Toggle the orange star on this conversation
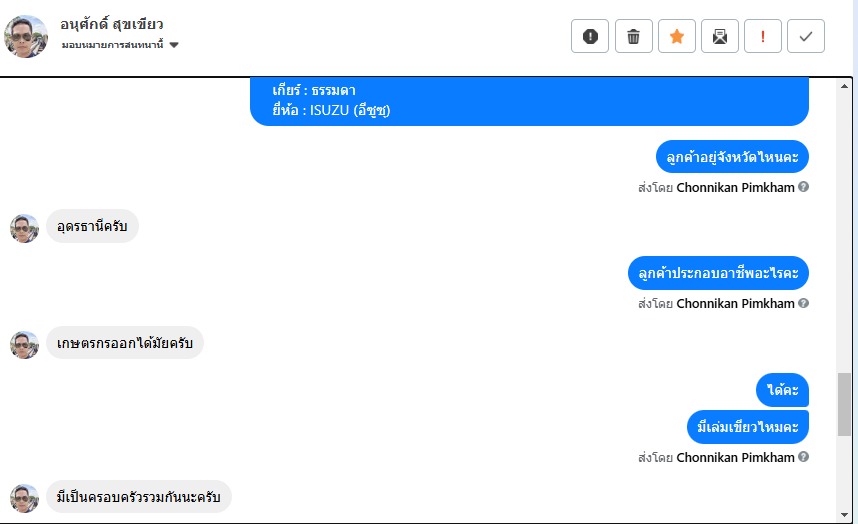The height and width of the screenshot is (524, 858). [x=676, y=37]
